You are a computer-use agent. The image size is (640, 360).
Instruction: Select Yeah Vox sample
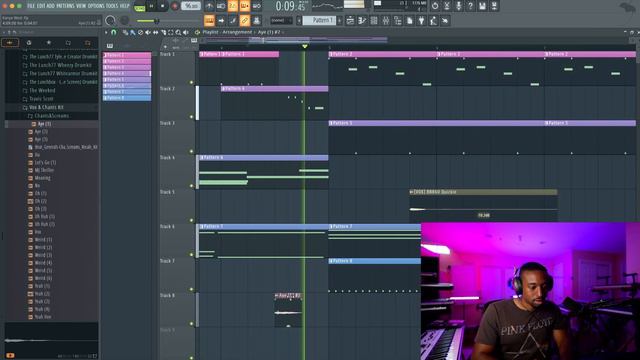42,317
